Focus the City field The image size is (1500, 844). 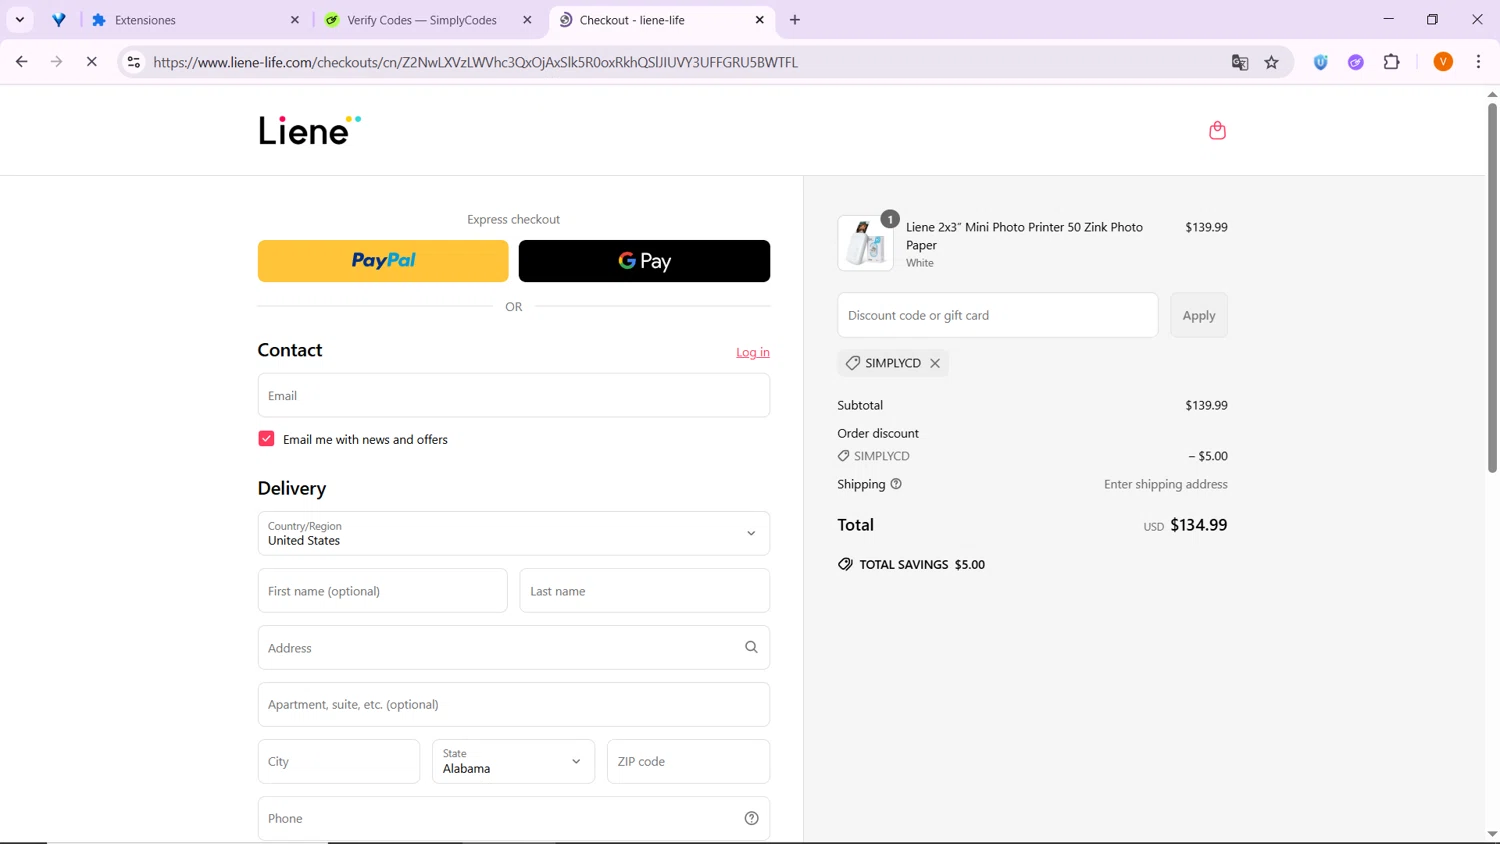click(x=339, y=761)
